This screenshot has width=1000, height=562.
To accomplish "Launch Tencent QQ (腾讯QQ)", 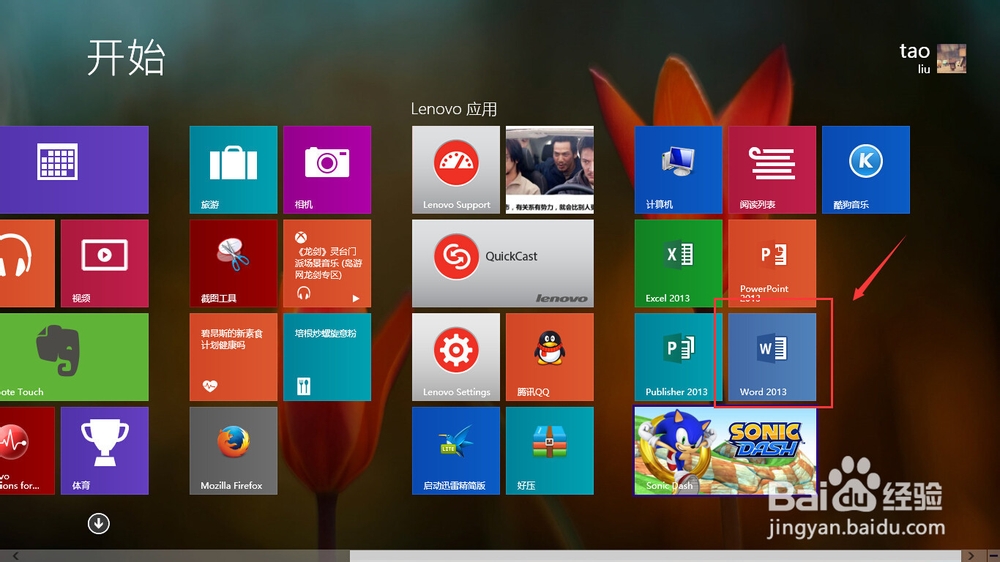I will 550,357.
